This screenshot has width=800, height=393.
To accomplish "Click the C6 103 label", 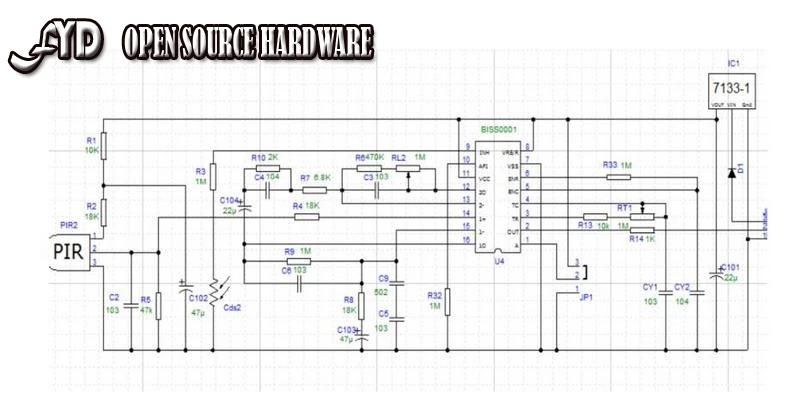I will [294, 271].
